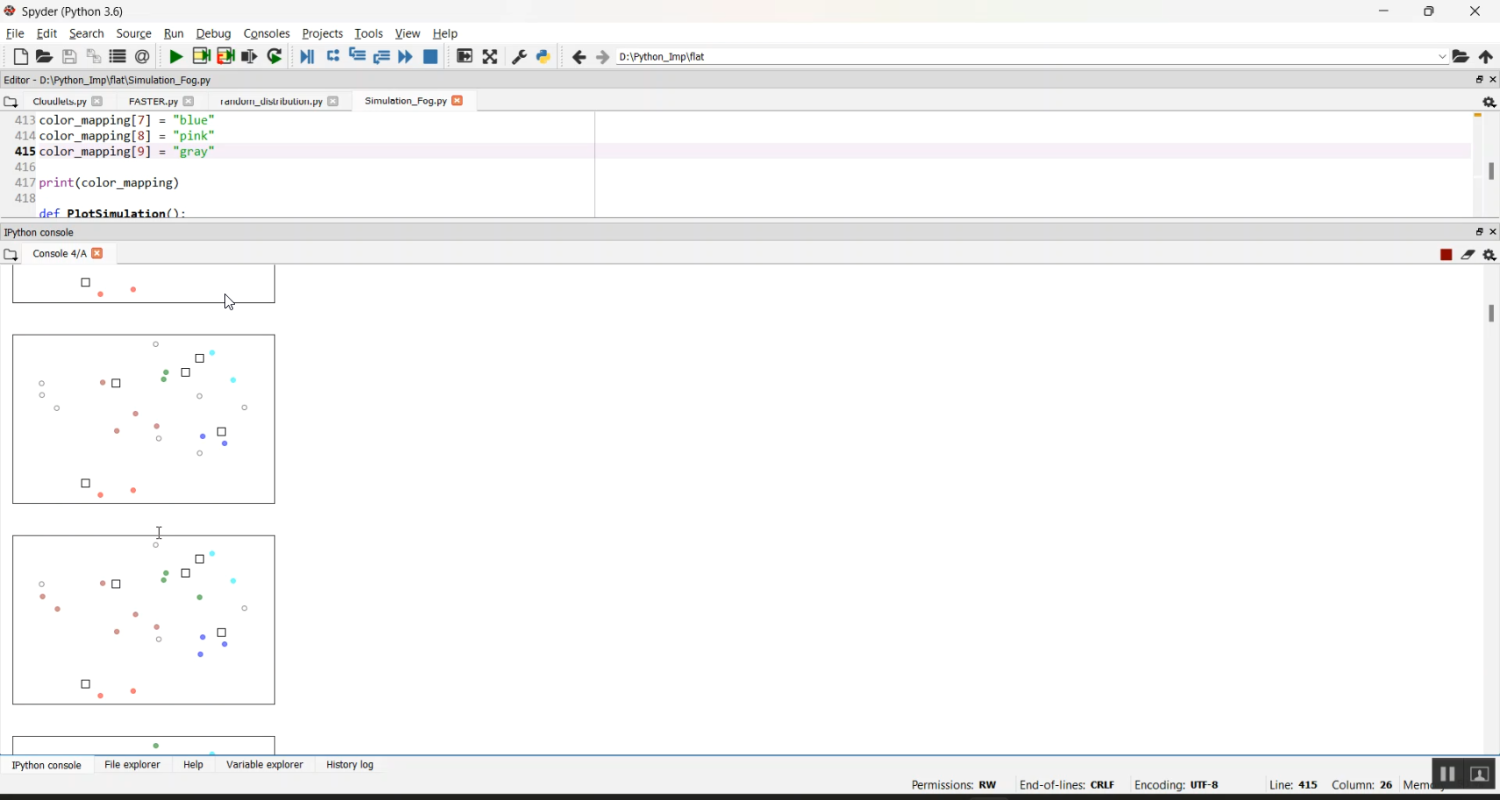Browse console tabs with the folder icon
1500x800 pixels.
click(10, 255)
